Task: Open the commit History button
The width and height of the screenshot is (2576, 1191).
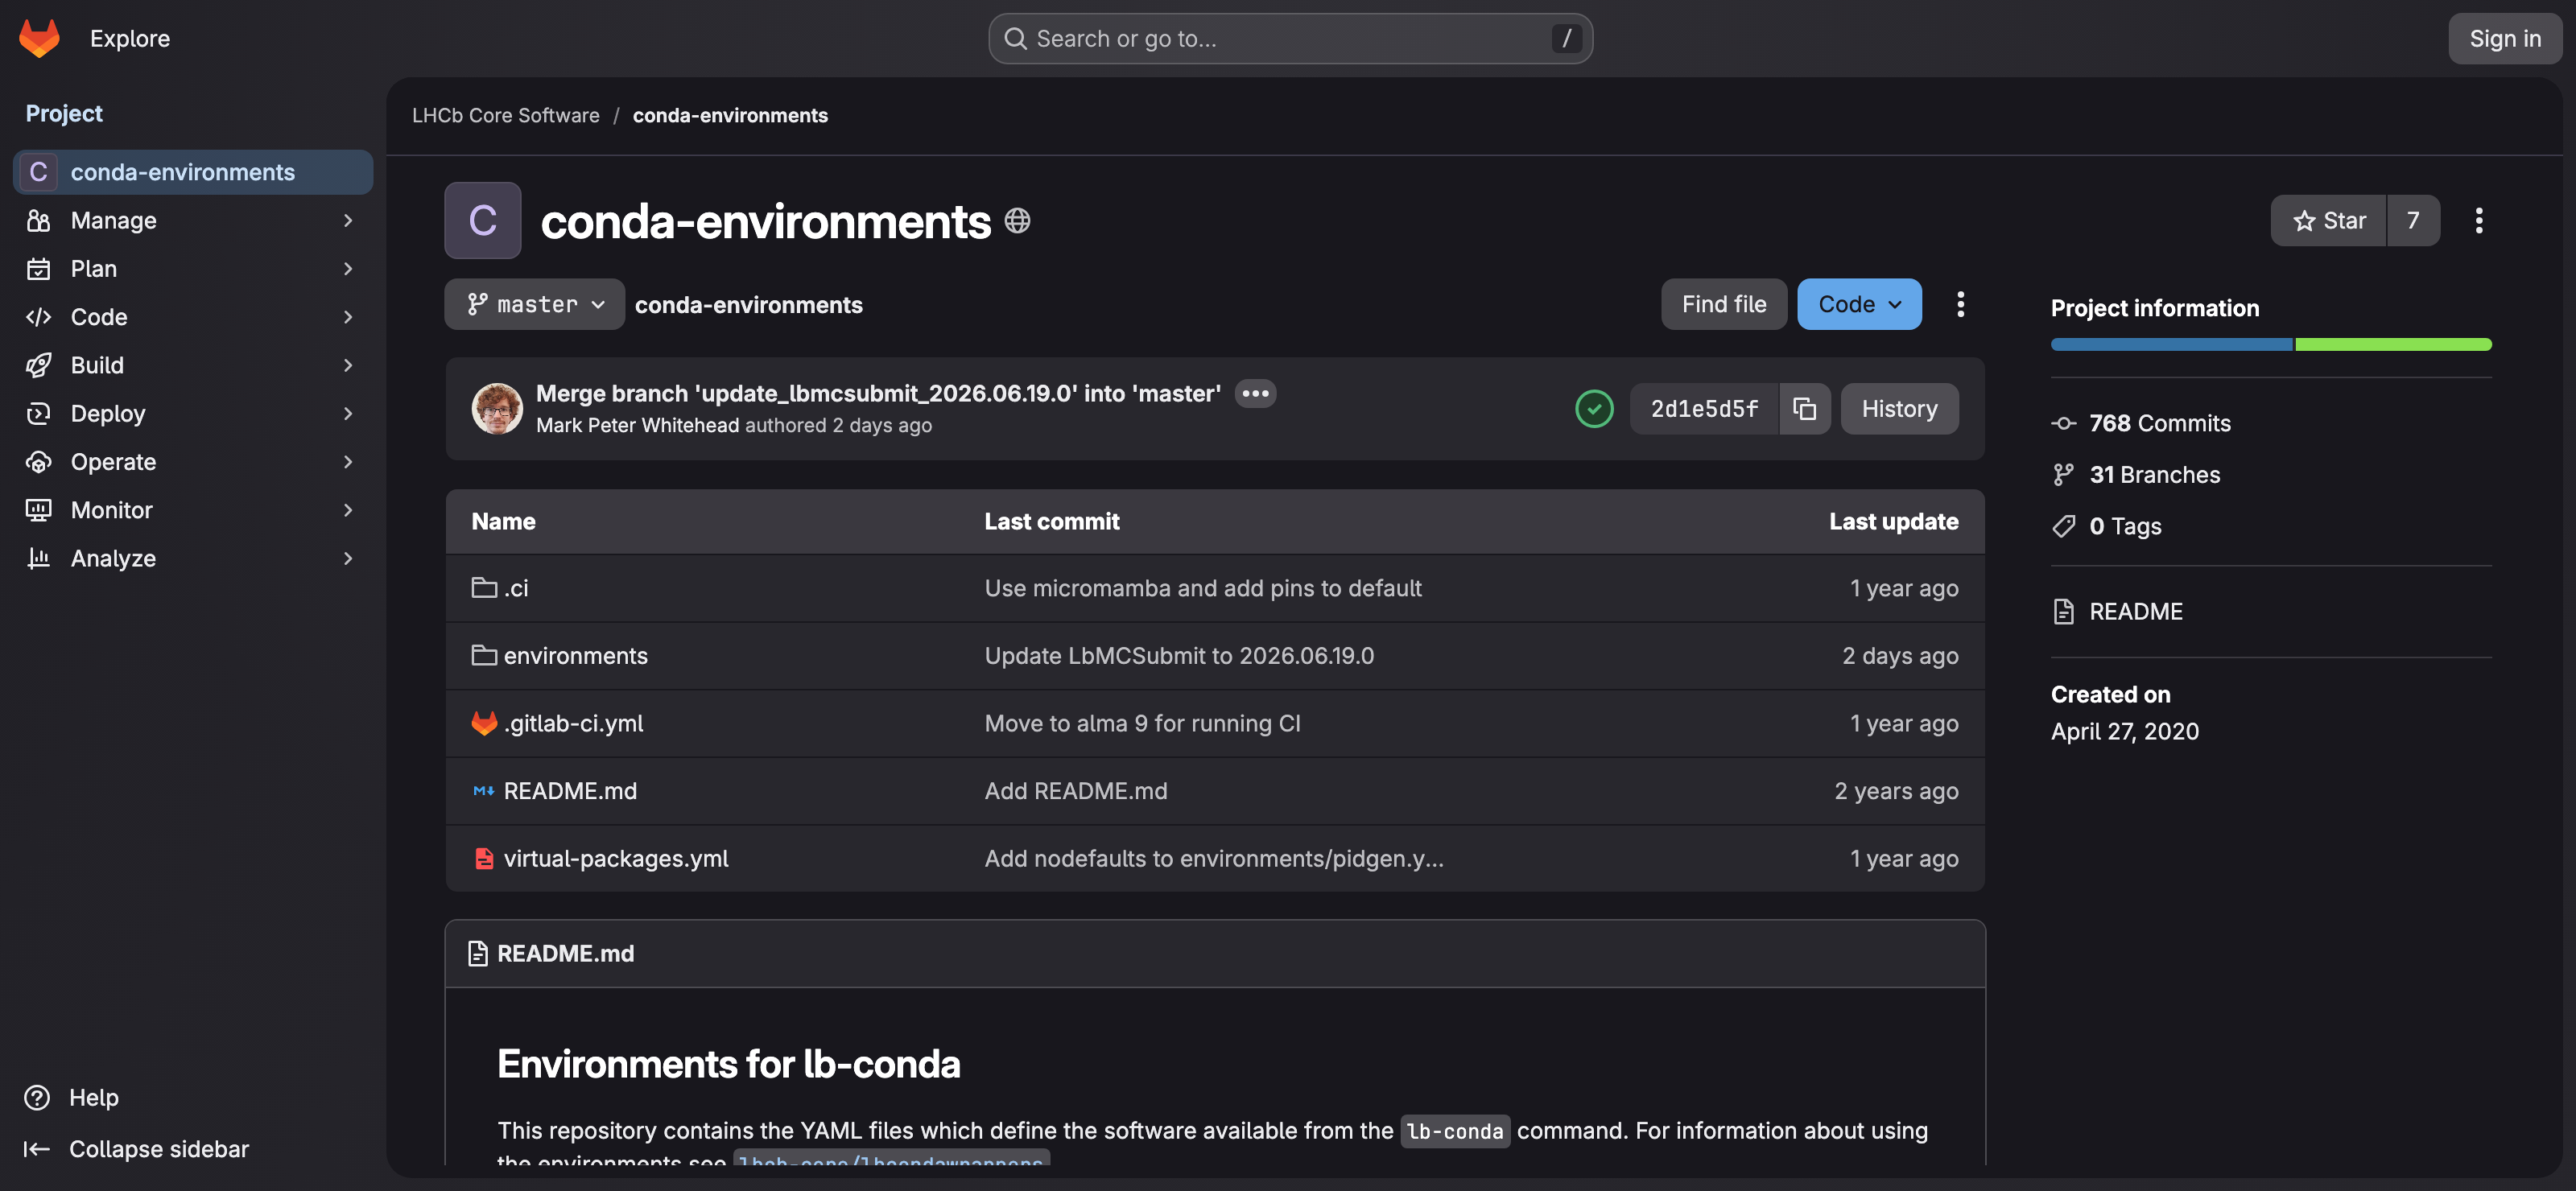Action: click(x=1899, y=408)
